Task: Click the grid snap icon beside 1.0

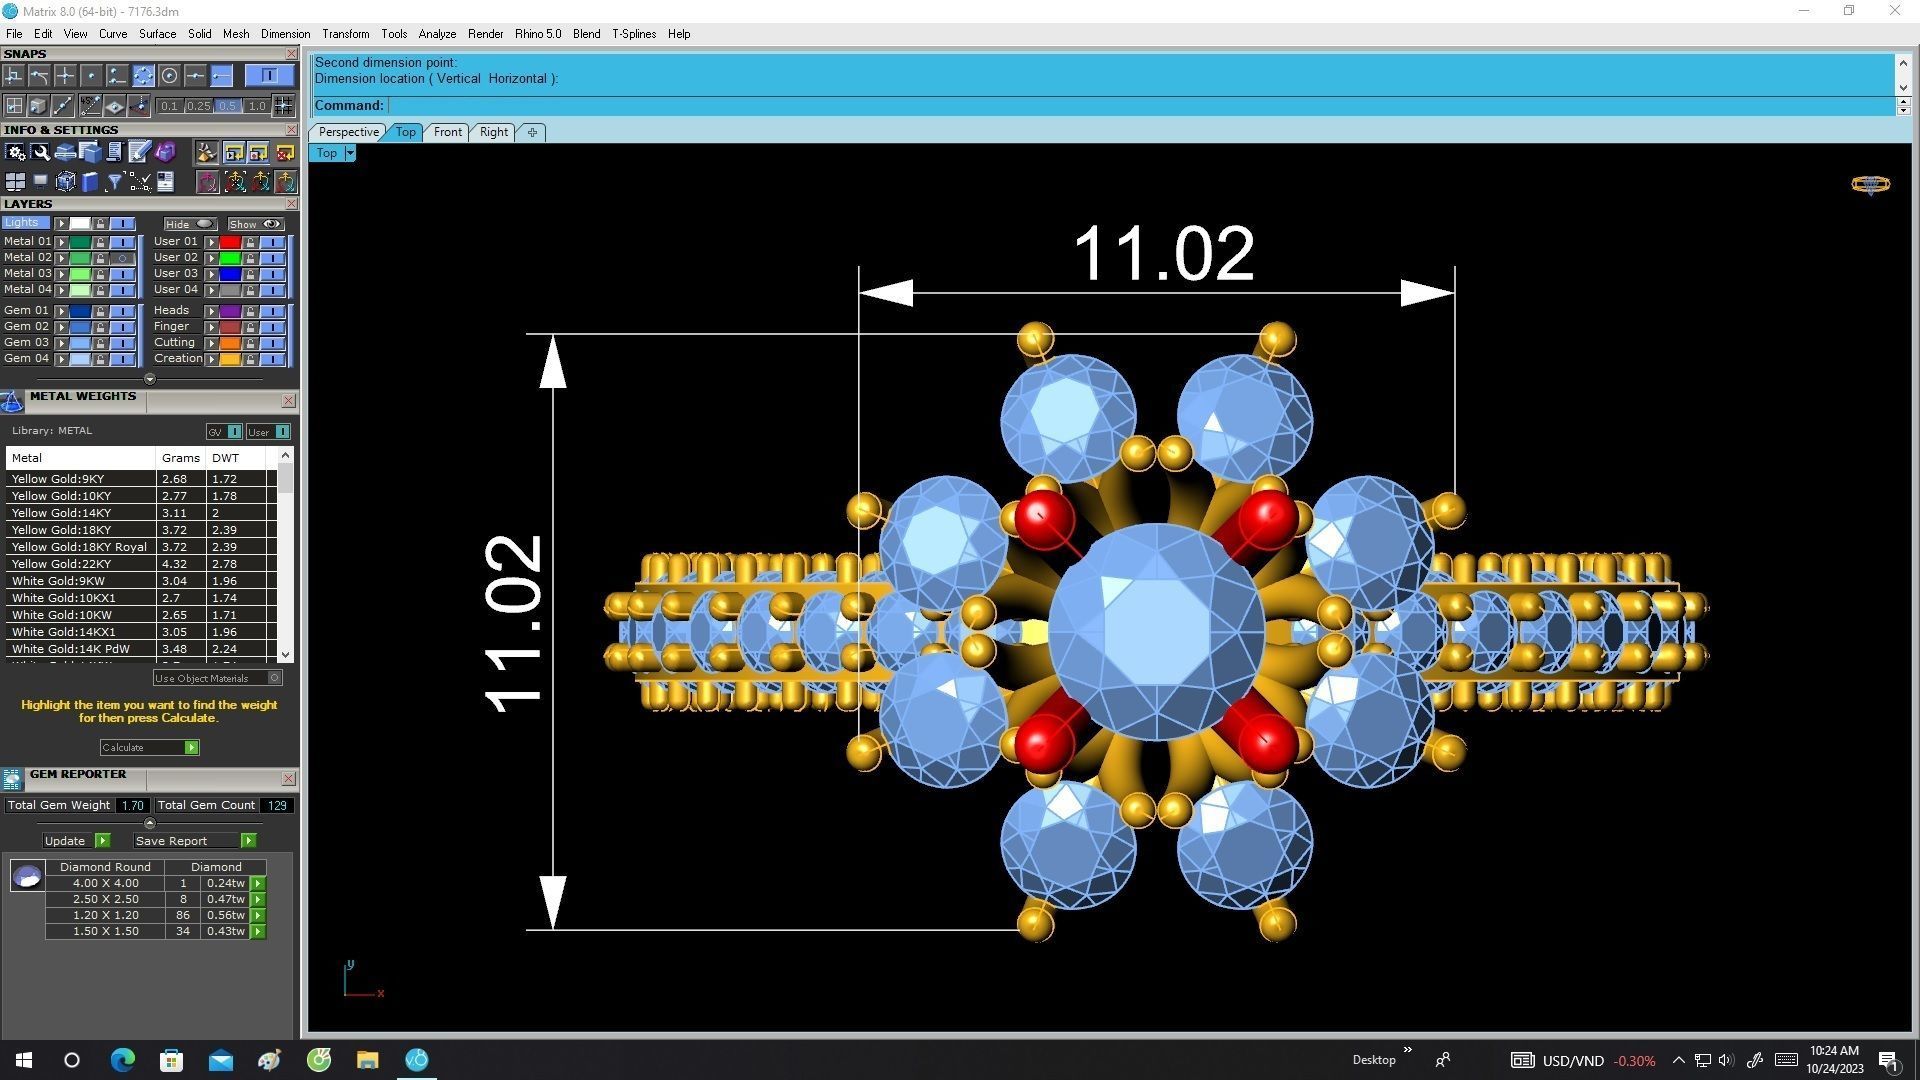Action: tap(284, 105)
